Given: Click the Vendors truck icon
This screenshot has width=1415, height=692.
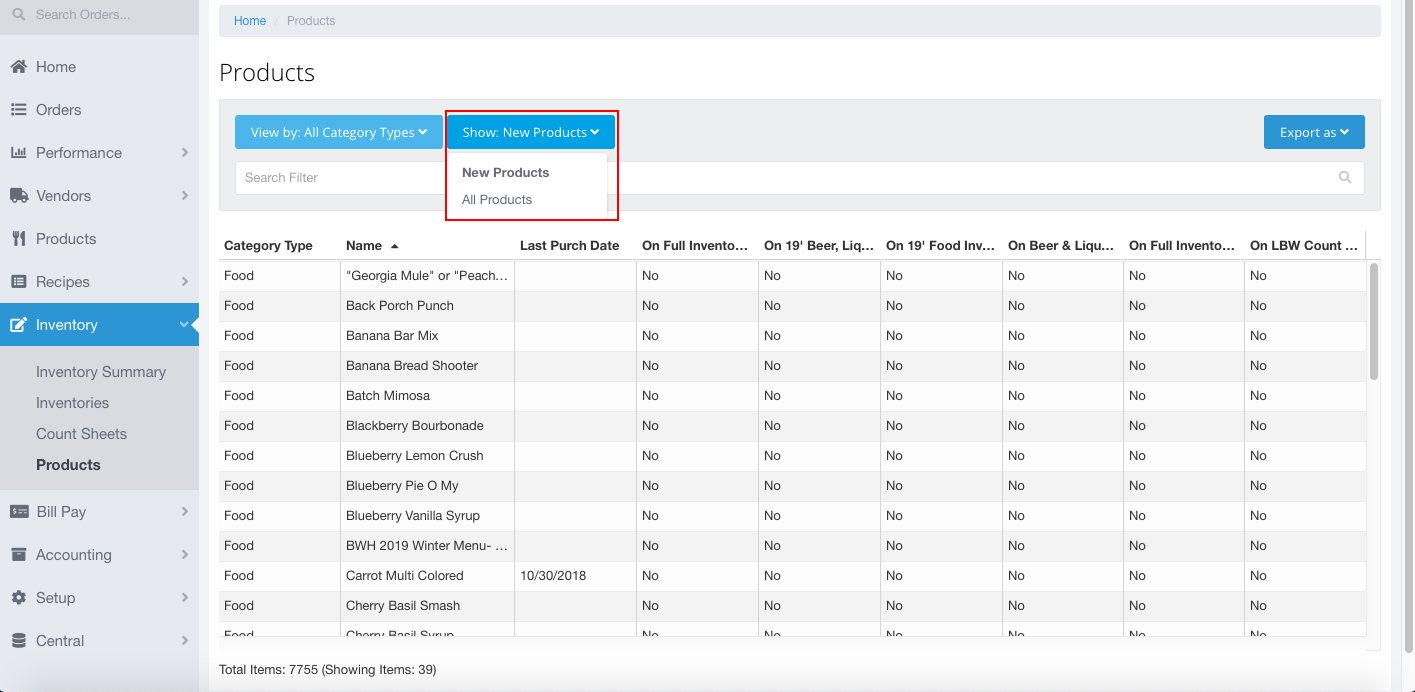Looking at the screenshot, I should click(18, 196).
